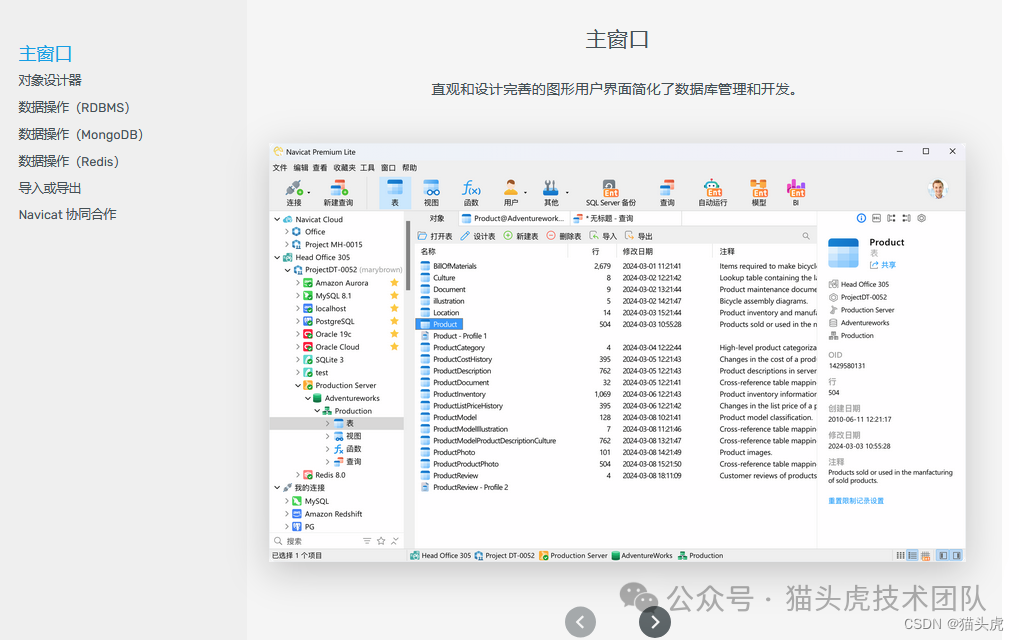The height and width of the screenshot is (640, 1019).
Task: Click the star filter icon beside tree search
Action: click(381, 541)
